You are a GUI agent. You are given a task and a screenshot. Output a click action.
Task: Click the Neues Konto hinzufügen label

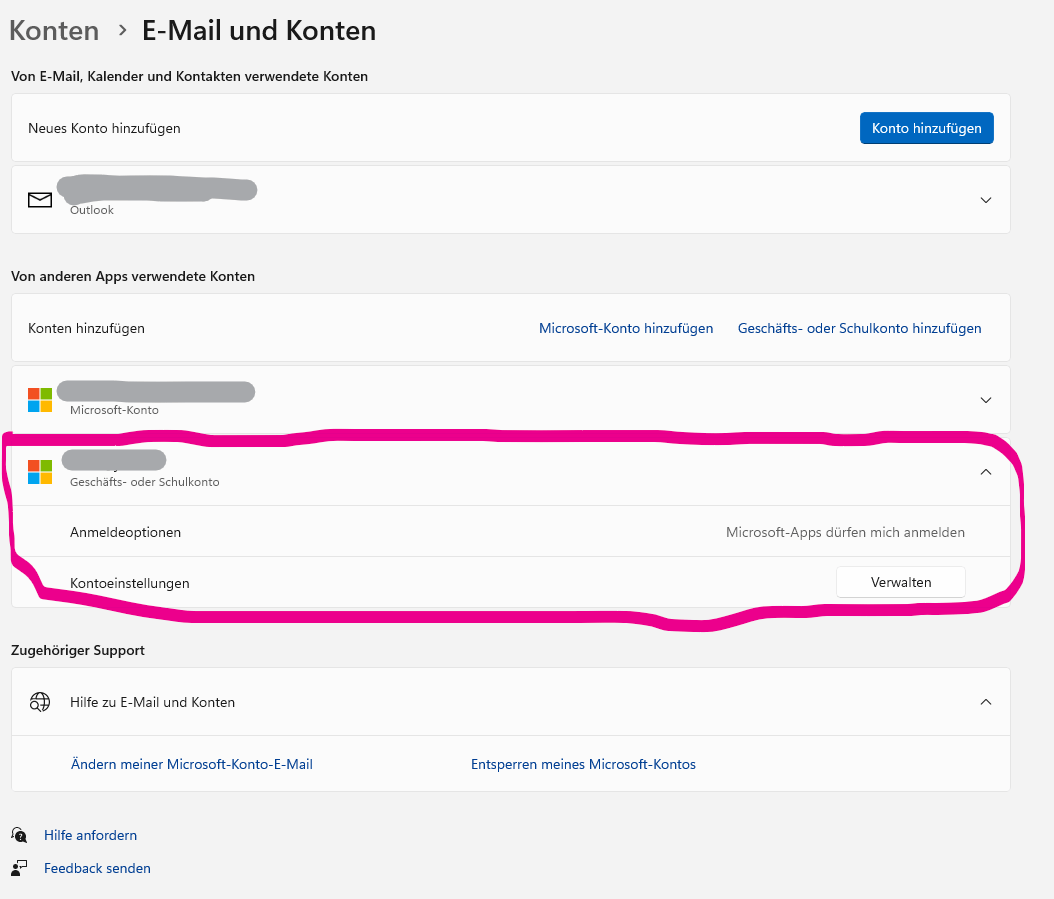pos(104,128)
